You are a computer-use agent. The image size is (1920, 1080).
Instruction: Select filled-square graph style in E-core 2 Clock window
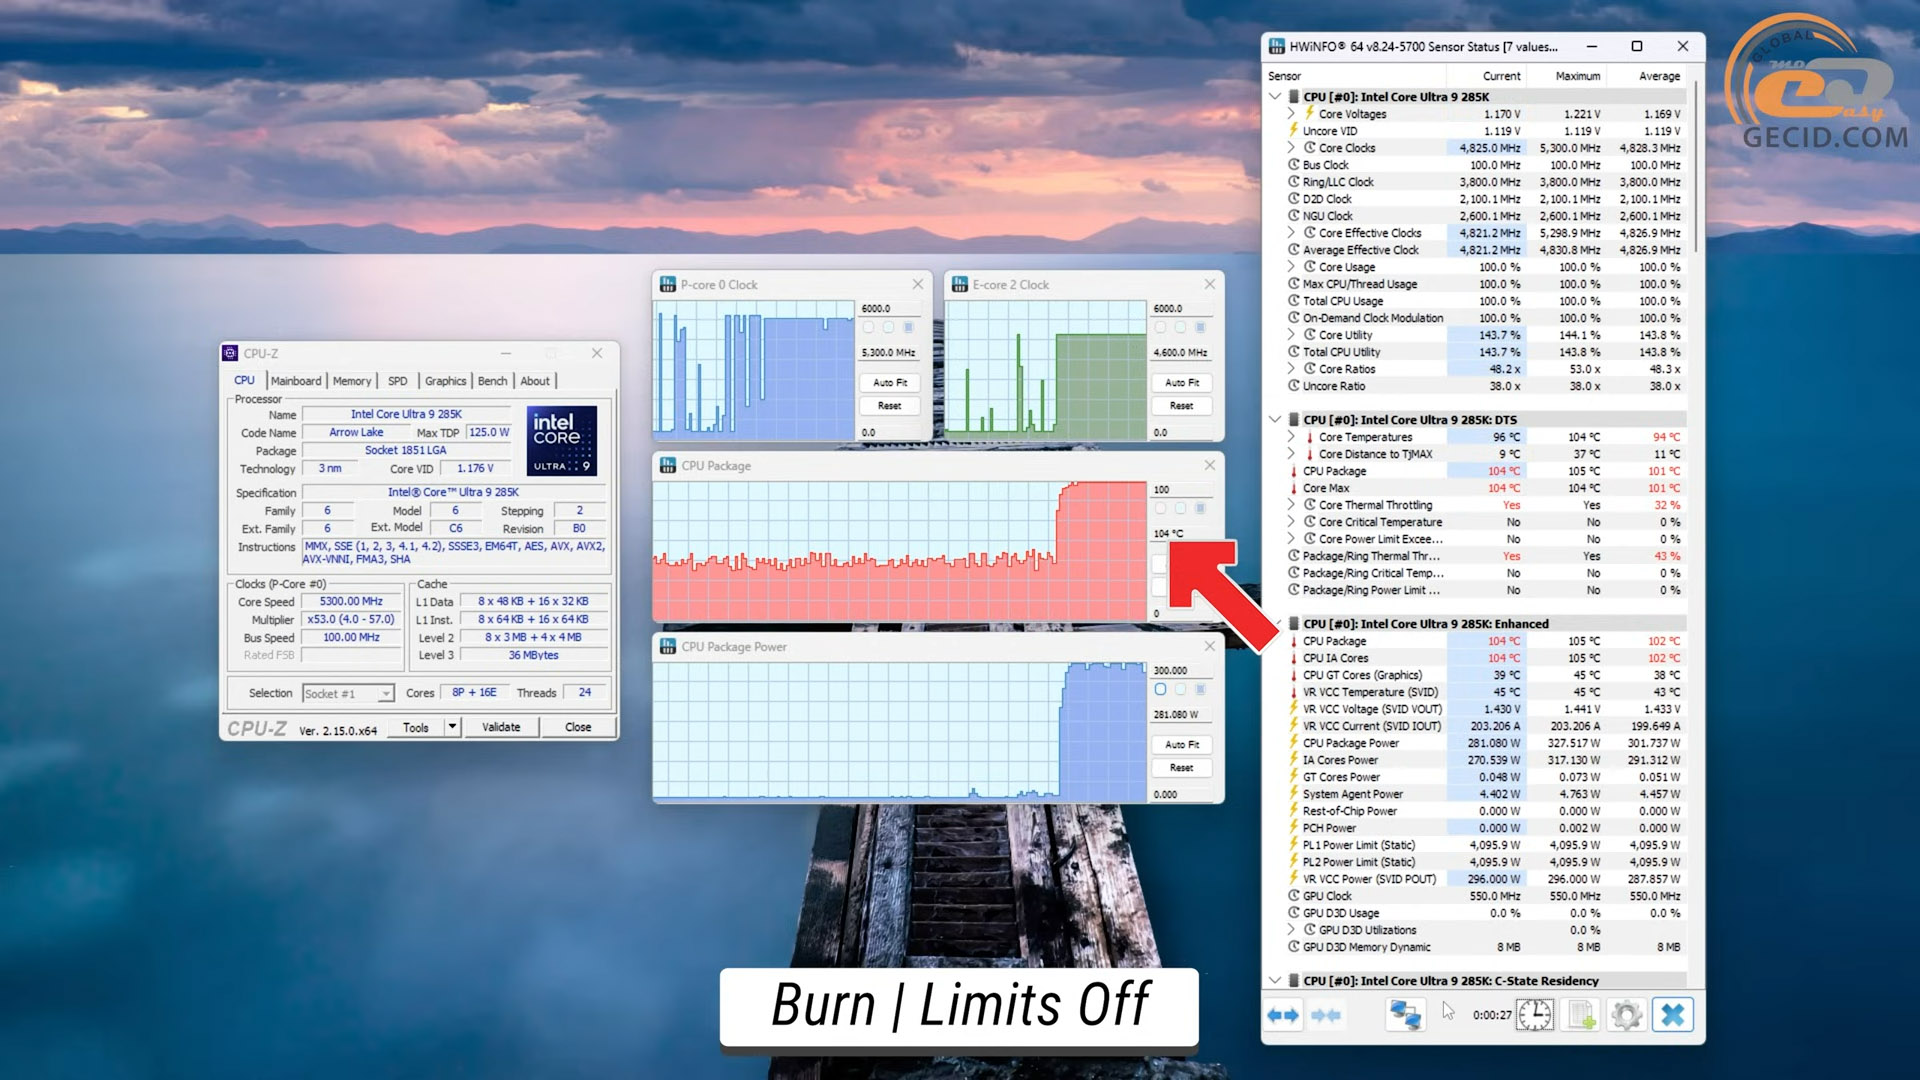1200,327
